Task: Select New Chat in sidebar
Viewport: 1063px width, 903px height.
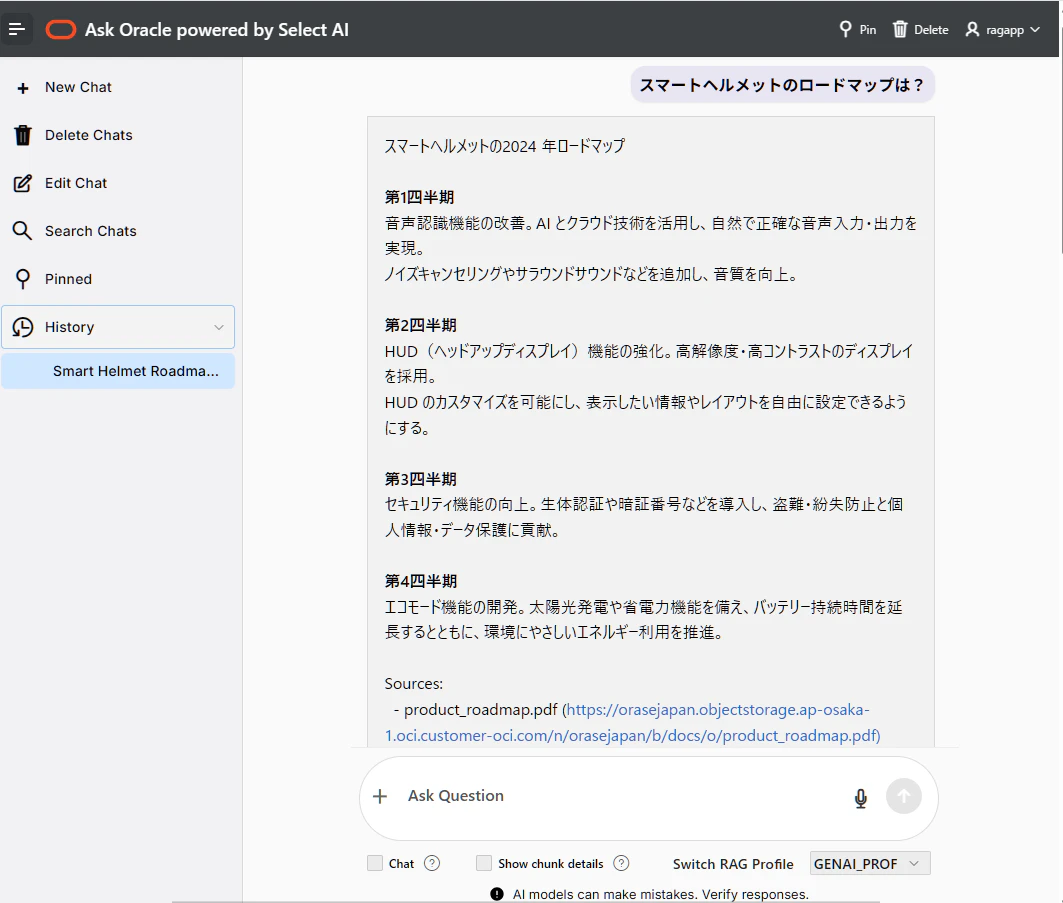Action: click(78, 87)
